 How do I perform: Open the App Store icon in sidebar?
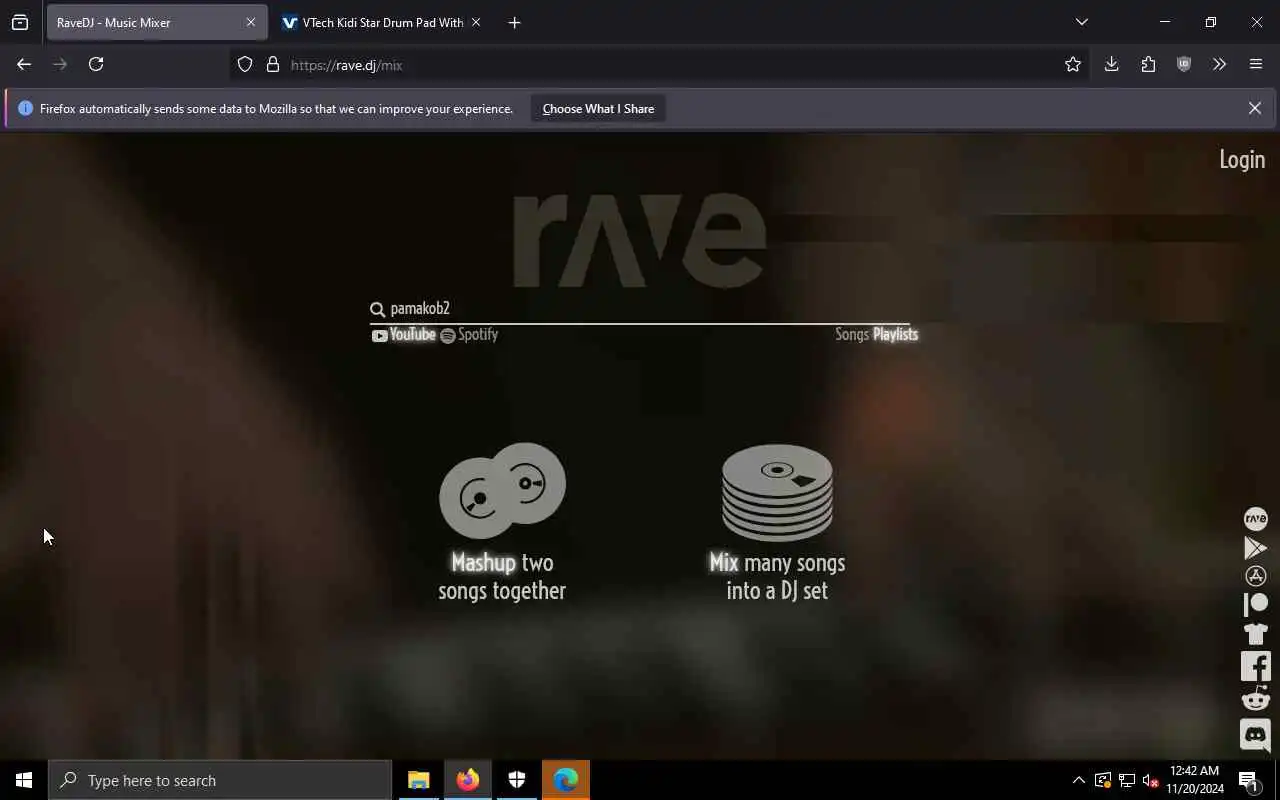pyautogui.click(x=1255, y=576)
